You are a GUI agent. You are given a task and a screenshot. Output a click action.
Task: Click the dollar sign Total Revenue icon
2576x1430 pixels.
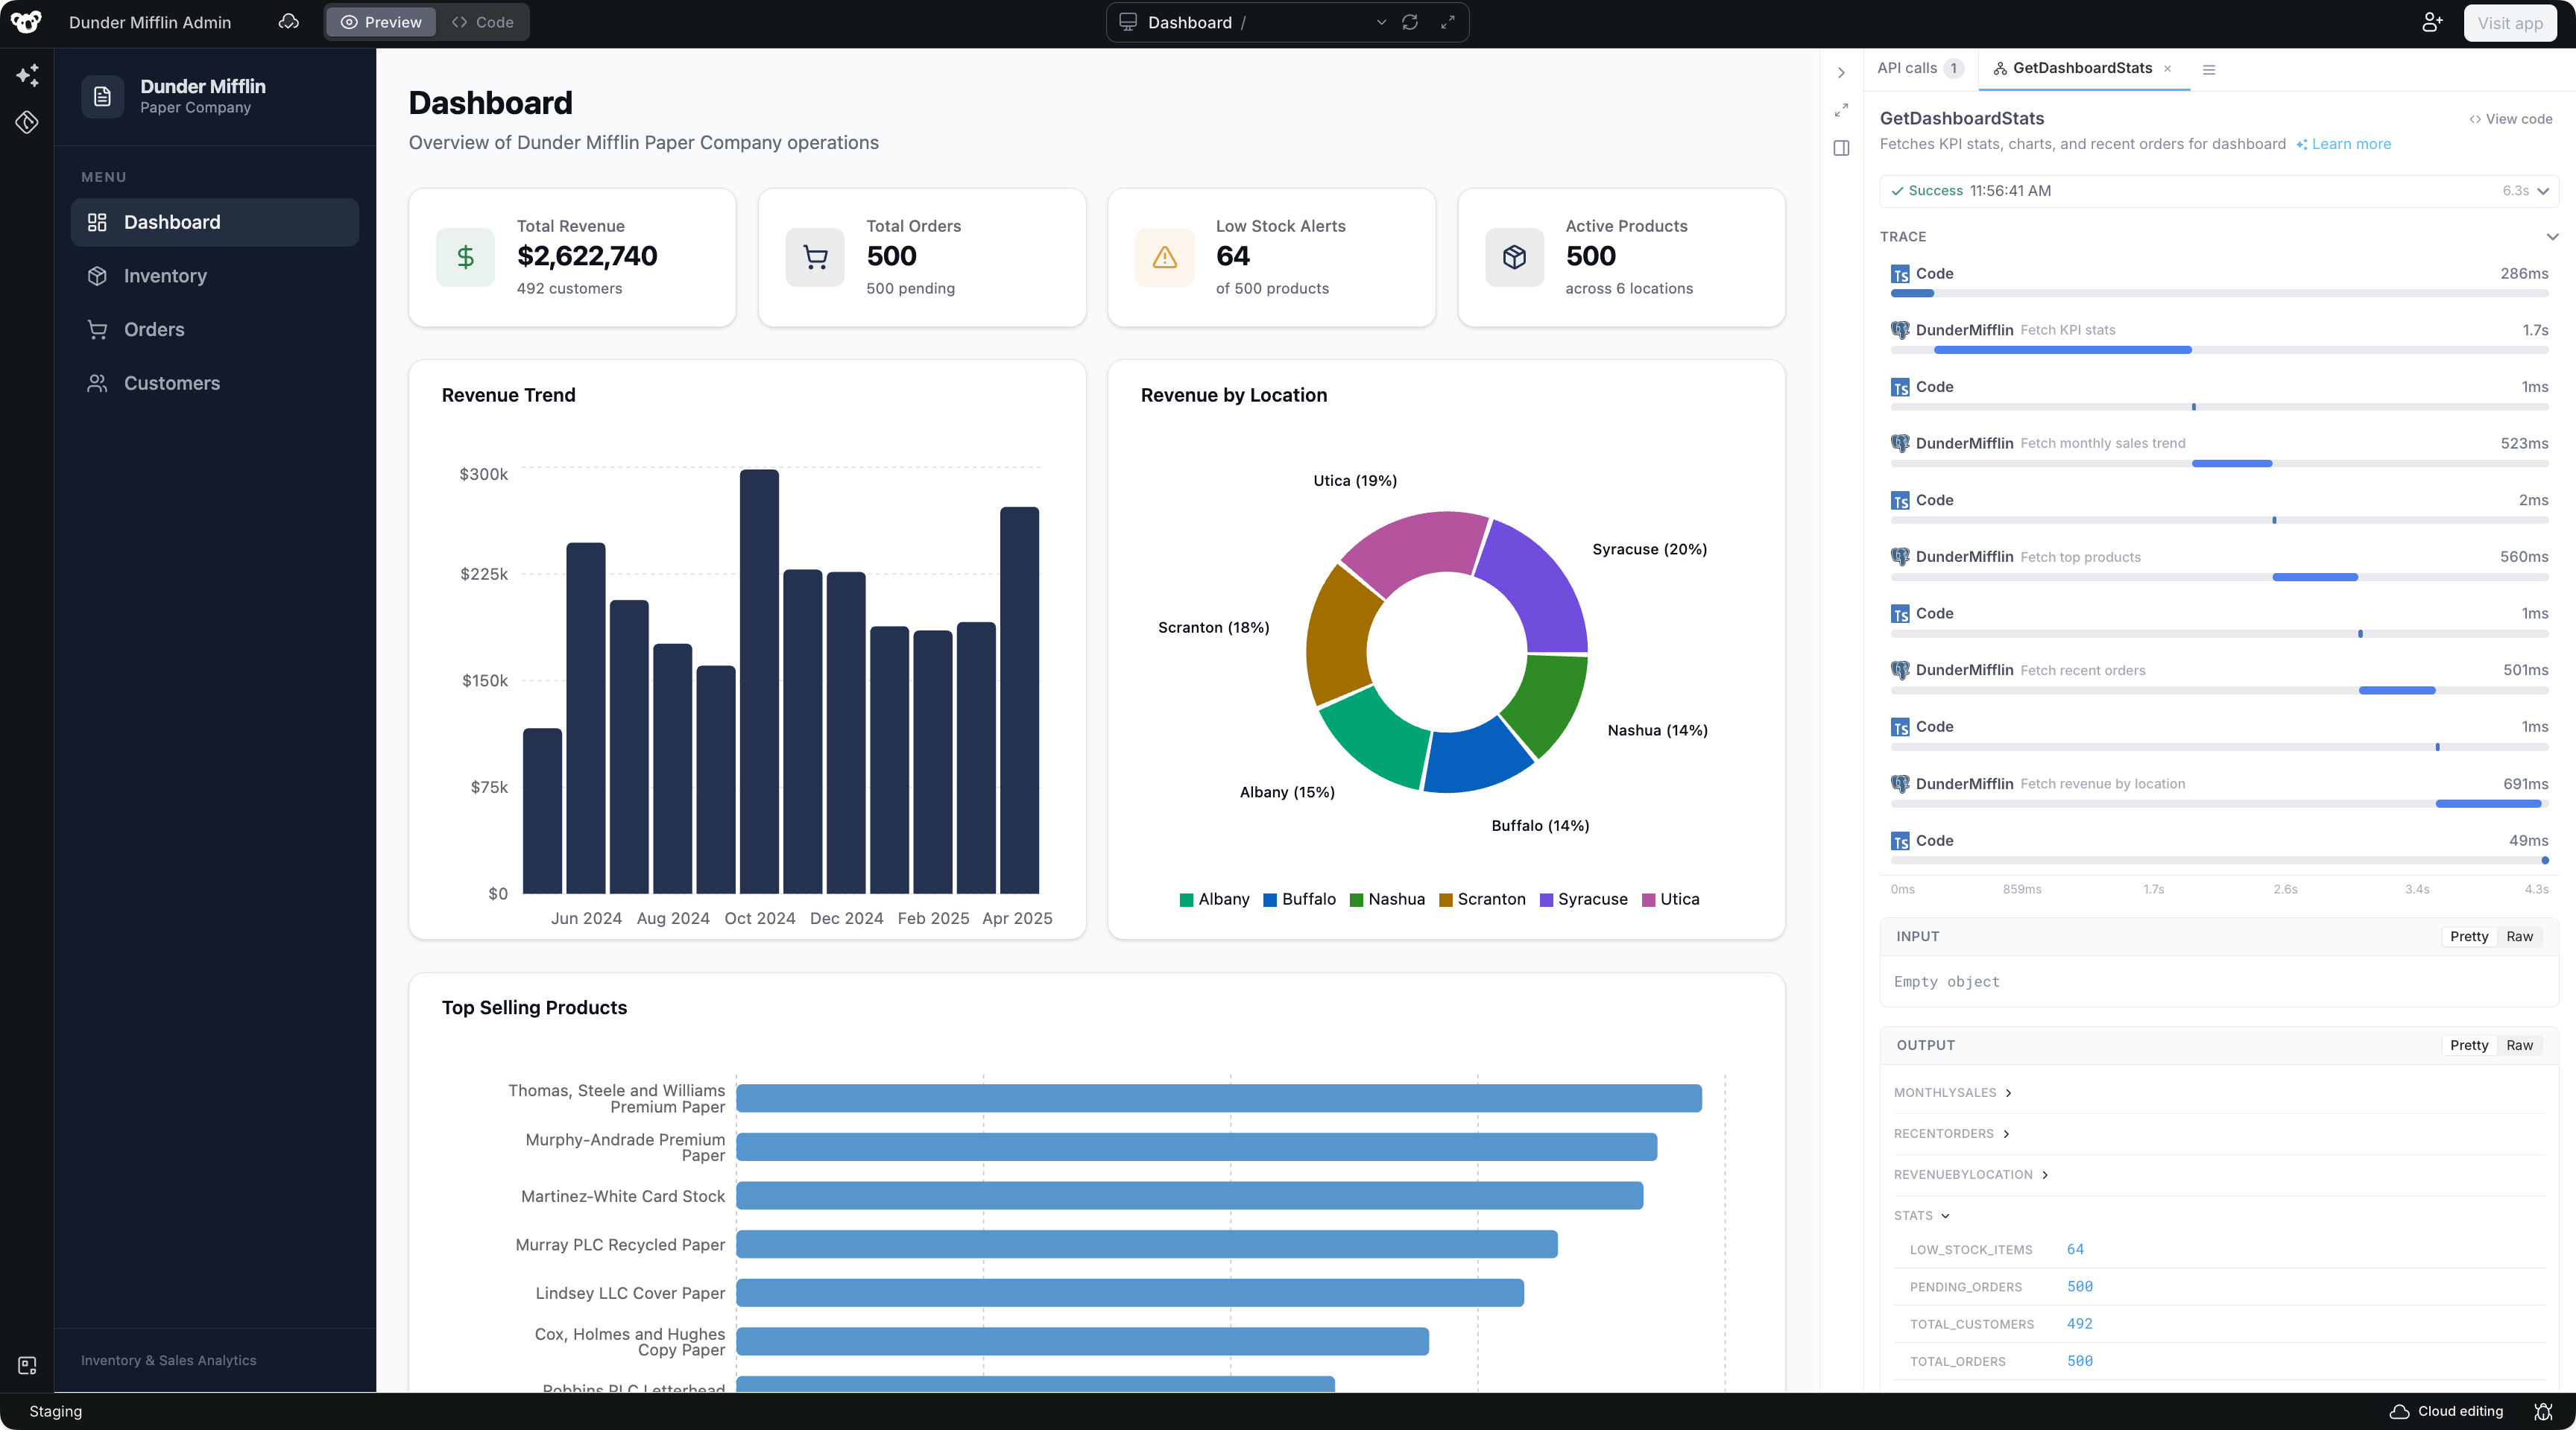(465, 257)
